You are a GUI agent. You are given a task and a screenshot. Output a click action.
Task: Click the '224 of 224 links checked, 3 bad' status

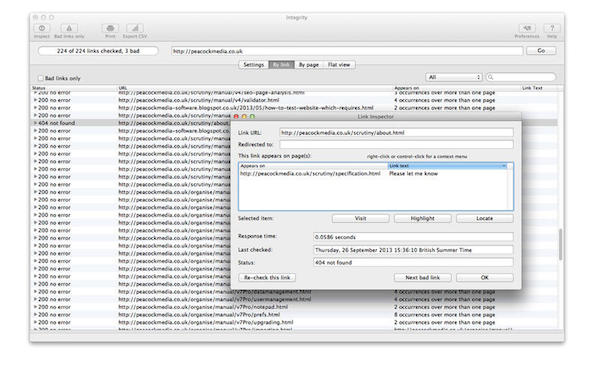pos(98,51)
